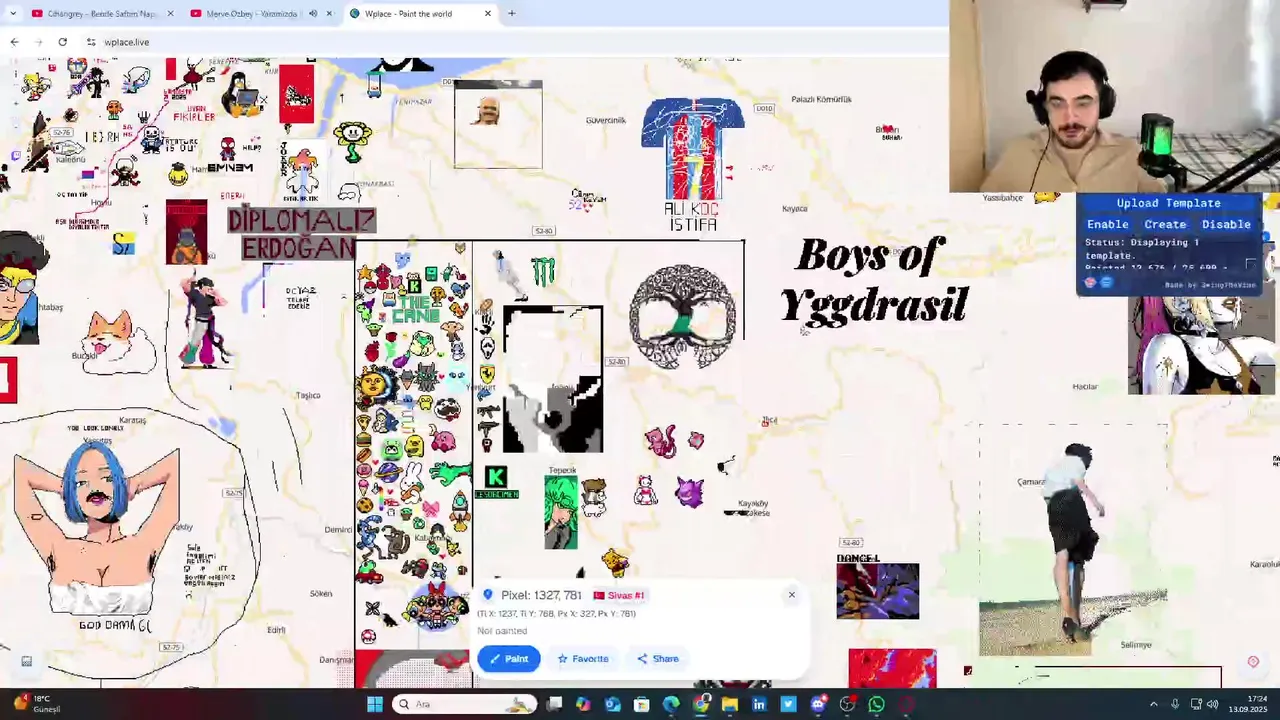The height and width of the screenshot is (720, 1280).
Task: Open Microsoft Edge from the taskbar
Action: 671,705
